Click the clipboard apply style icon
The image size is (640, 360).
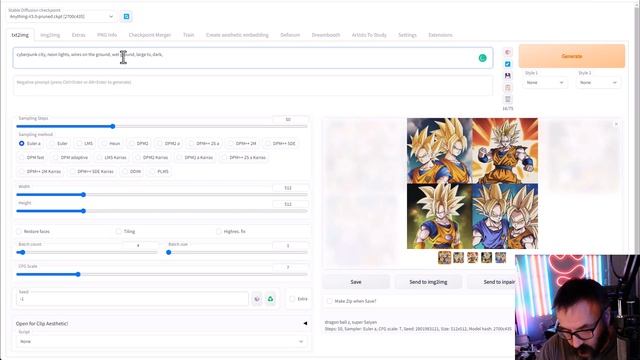pyautogui.click(x=507, y=87)
